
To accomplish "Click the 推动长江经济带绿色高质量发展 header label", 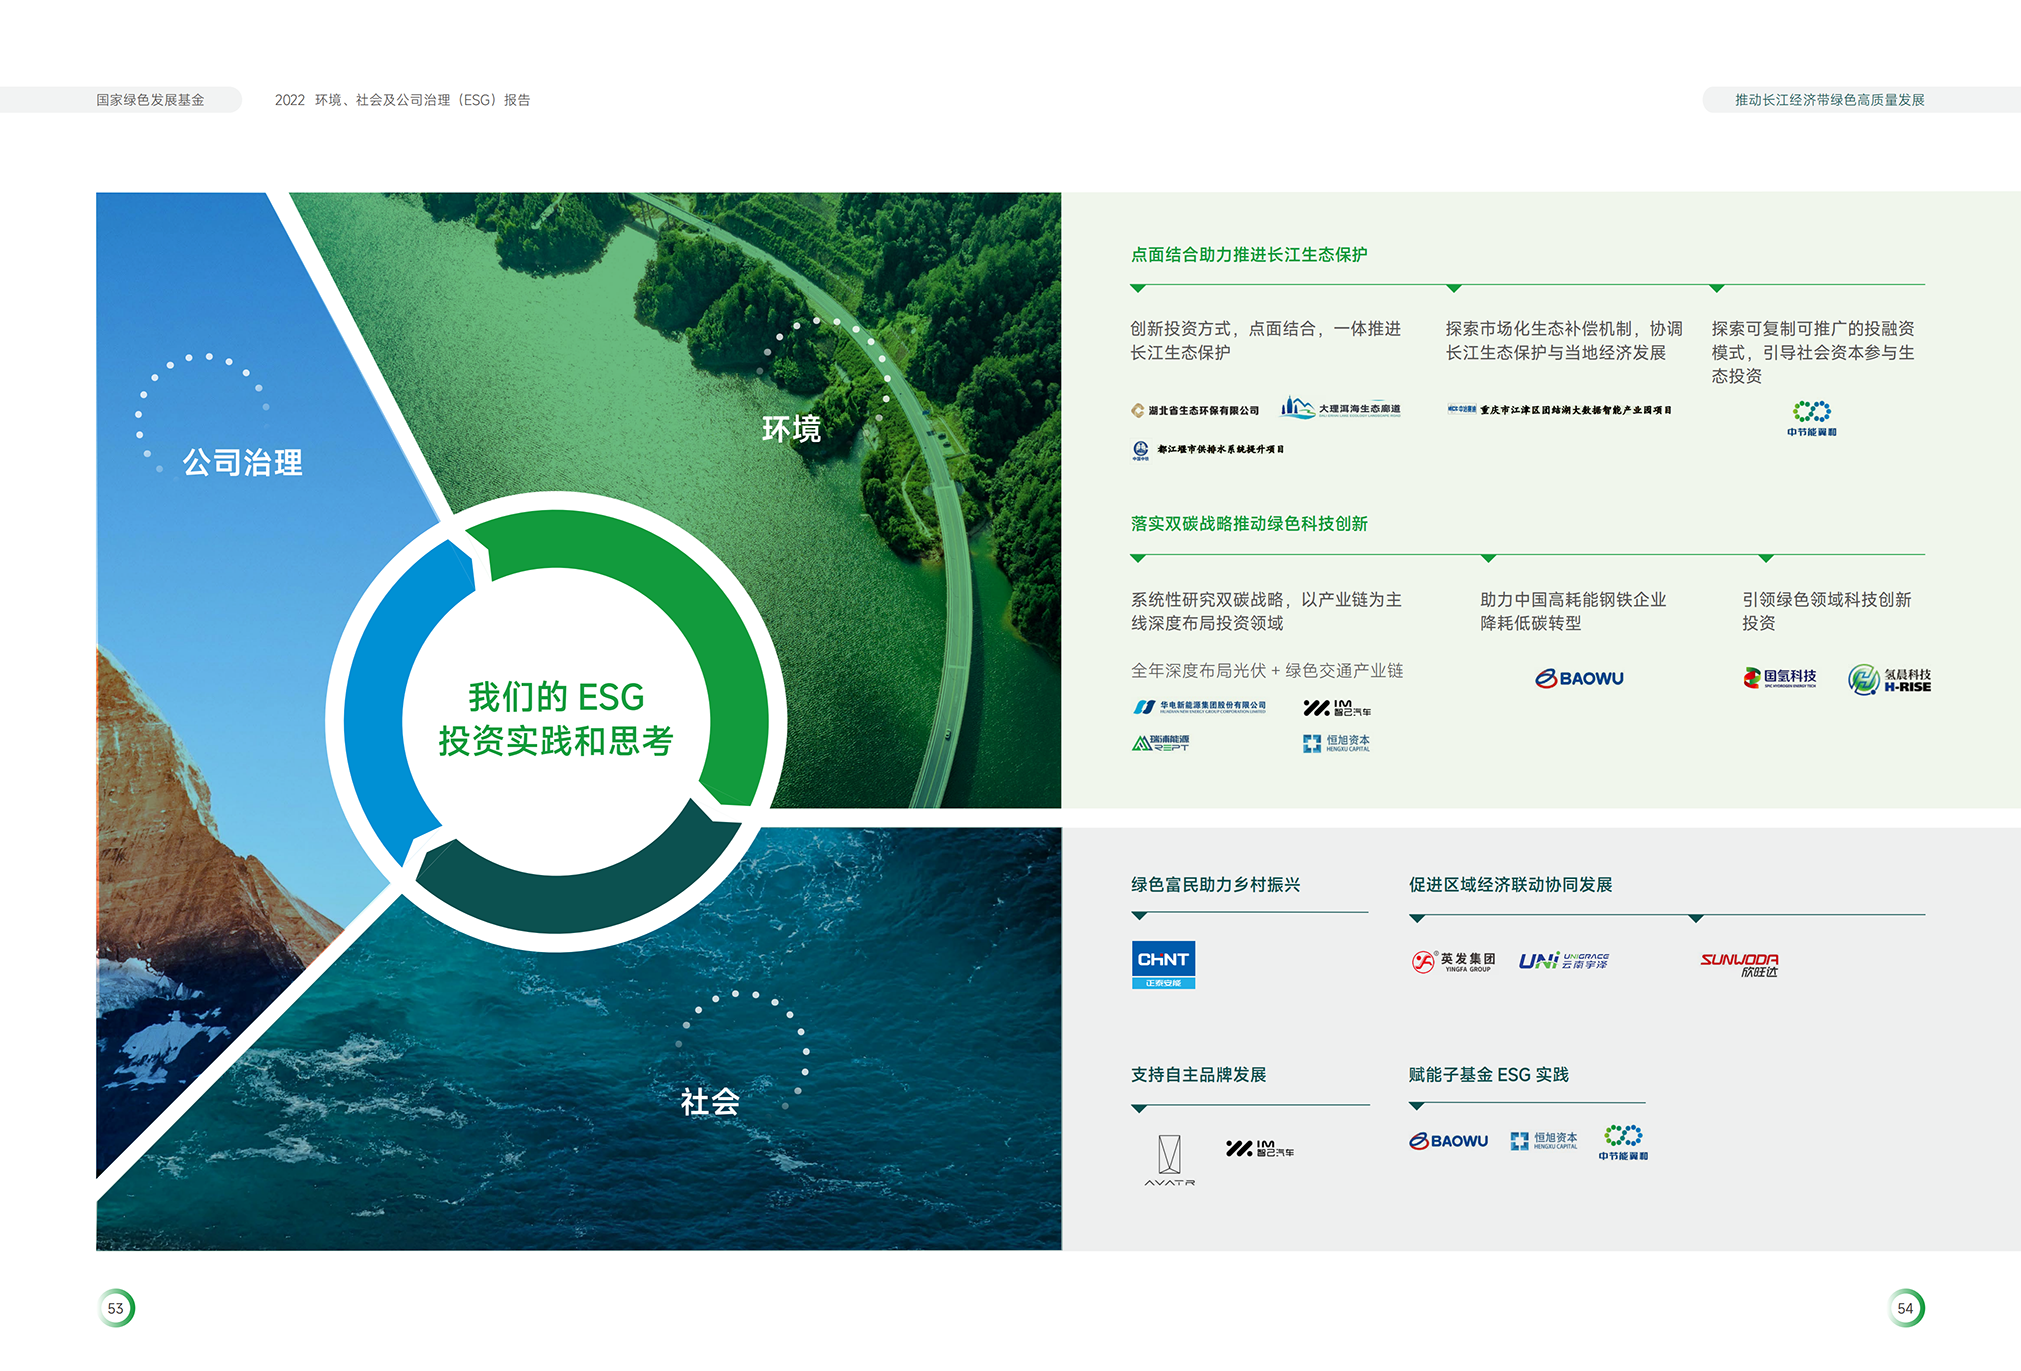I will coord(1829,100).
